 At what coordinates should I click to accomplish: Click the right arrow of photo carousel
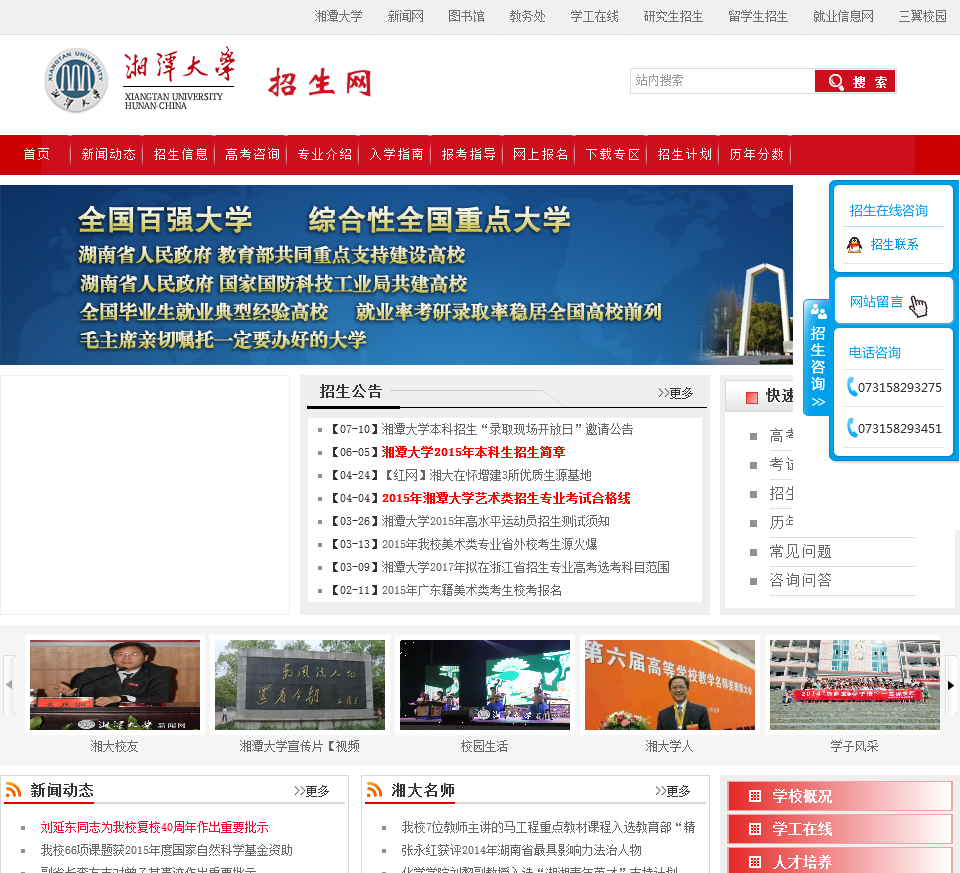click(951, 685)
